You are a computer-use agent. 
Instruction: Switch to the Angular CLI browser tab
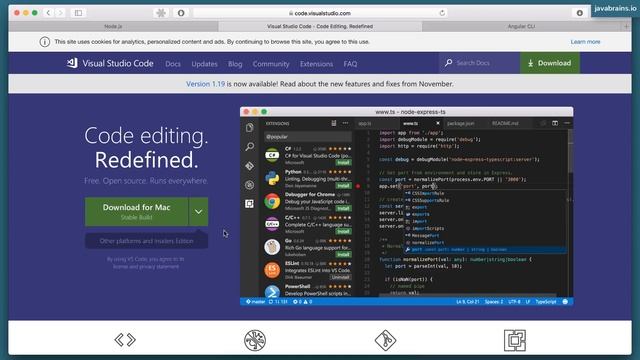click(521, 27)
